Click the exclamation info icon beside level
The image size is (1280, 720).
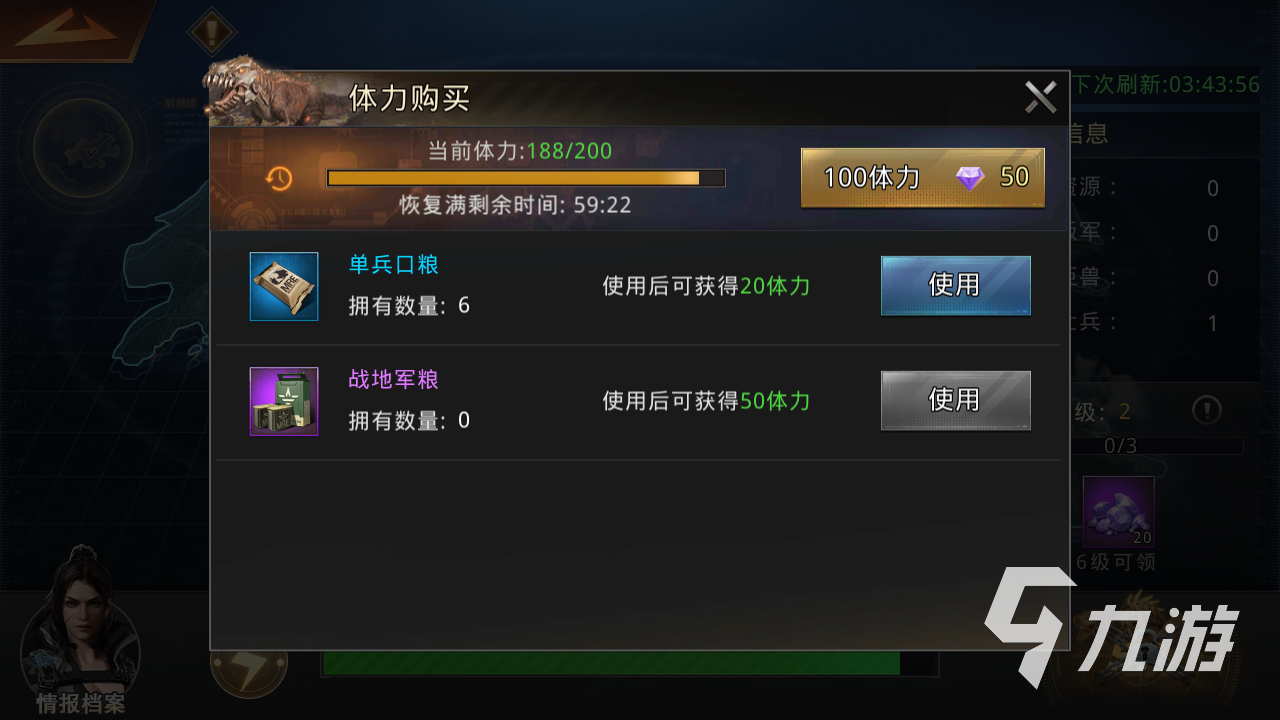pyautogui.click(x=1207, y=409)
